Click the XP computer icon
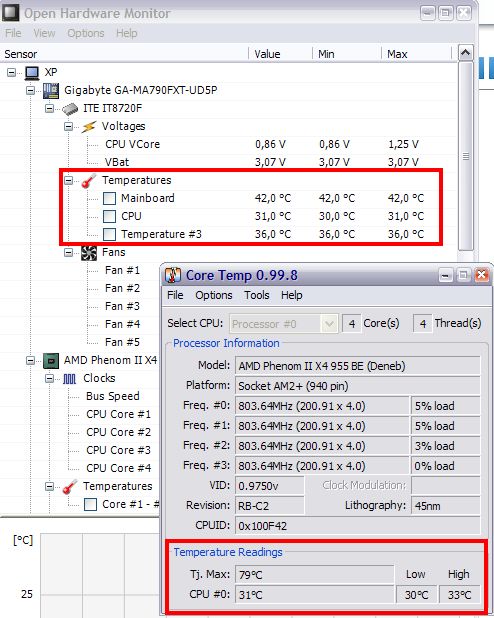Image resolution: width=494 pixels, height=618 pixels. 32,73
